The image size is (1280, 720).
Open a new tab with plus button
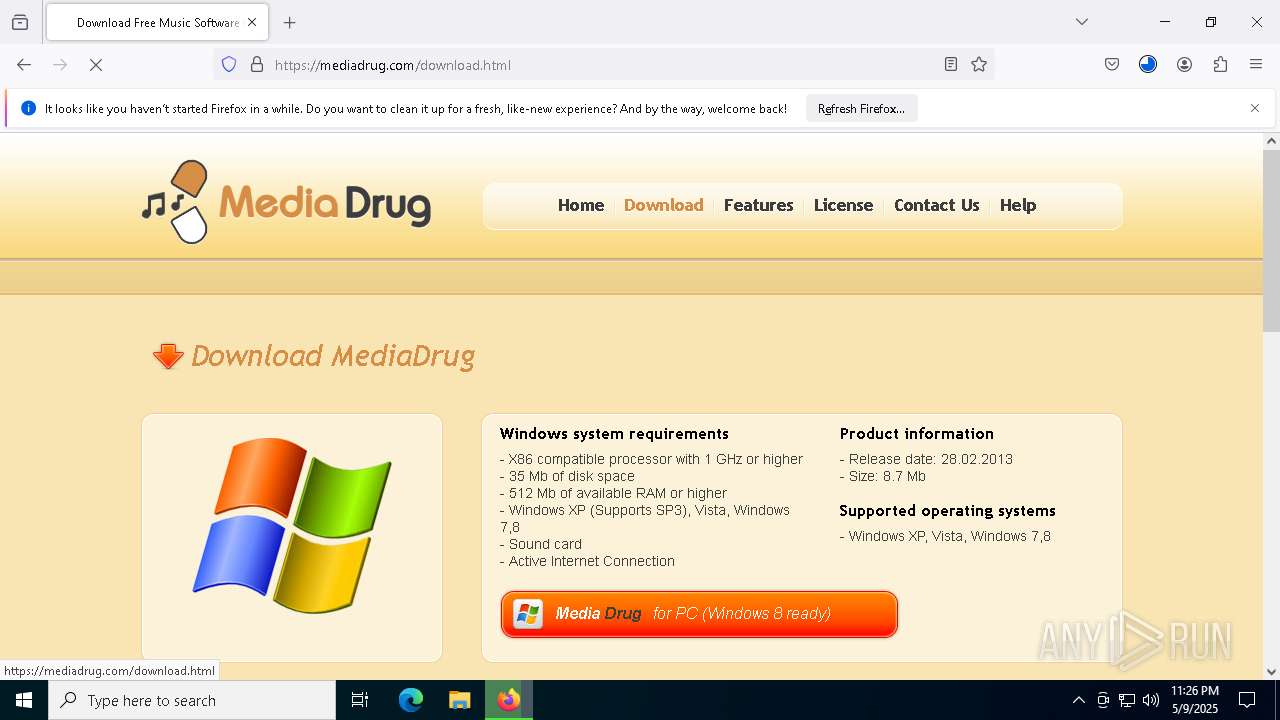coord(290,22)
